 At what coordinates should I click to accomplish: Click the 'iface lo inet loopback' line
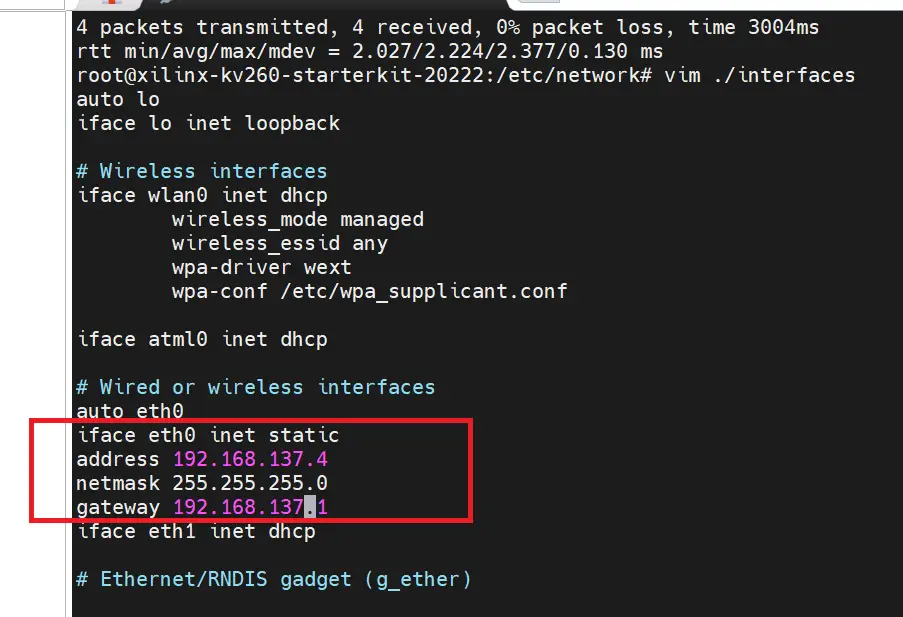pyautogui.click(x=208, y=123)
